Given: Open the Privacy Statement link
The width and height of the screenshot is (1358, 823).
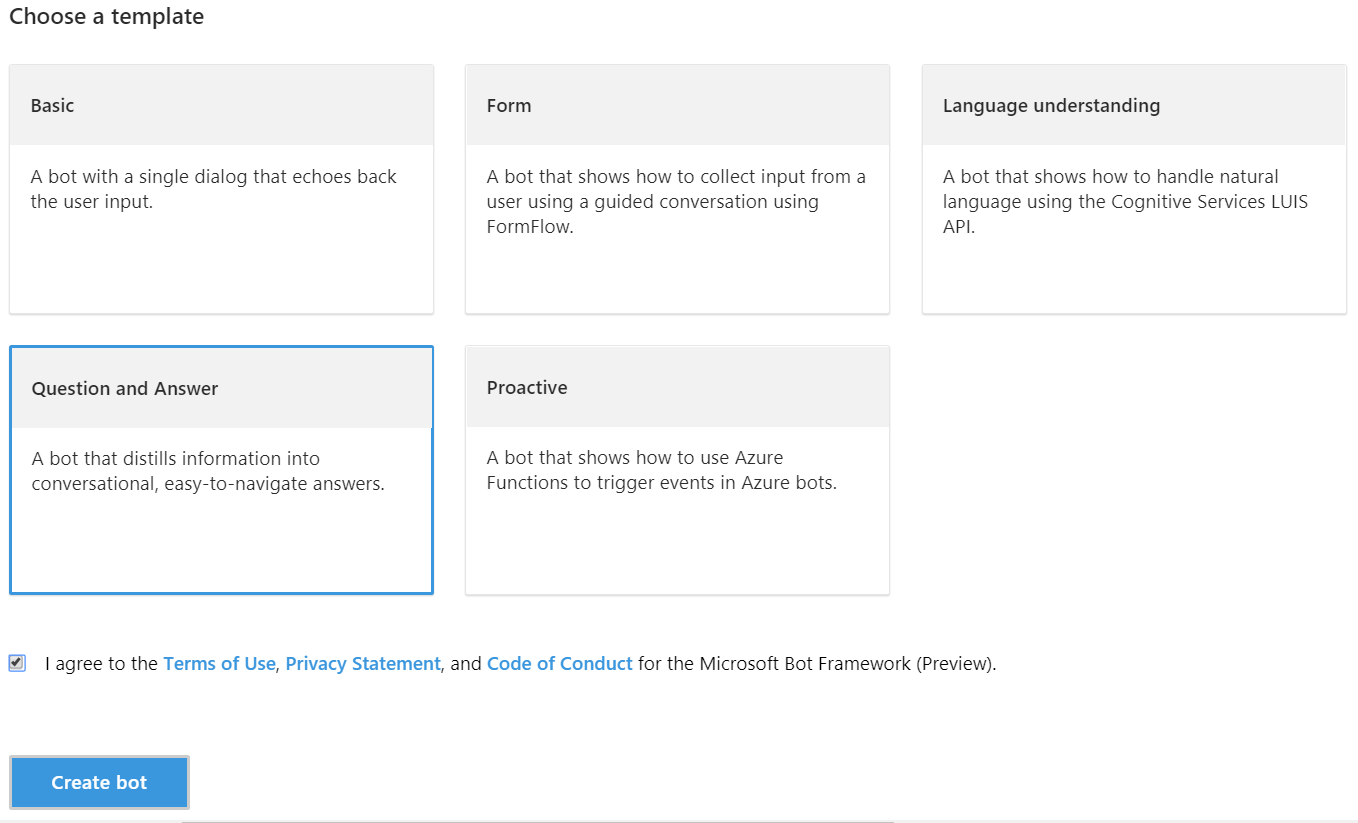Looking at the screenshot, I should [x=363, y=663].
